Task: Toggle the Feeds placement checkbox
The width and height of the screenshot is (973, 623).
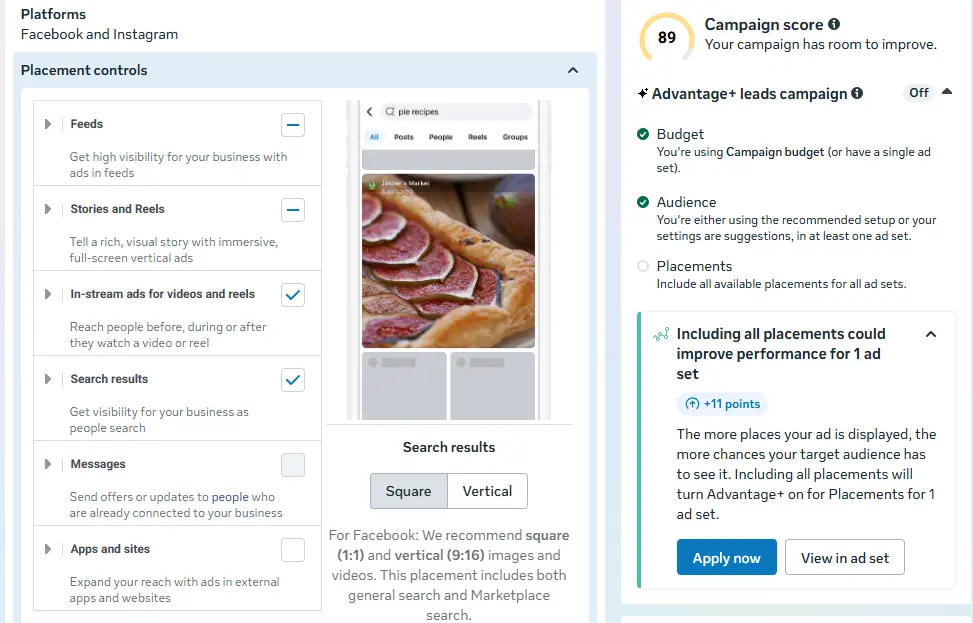Action: (293, 125)
